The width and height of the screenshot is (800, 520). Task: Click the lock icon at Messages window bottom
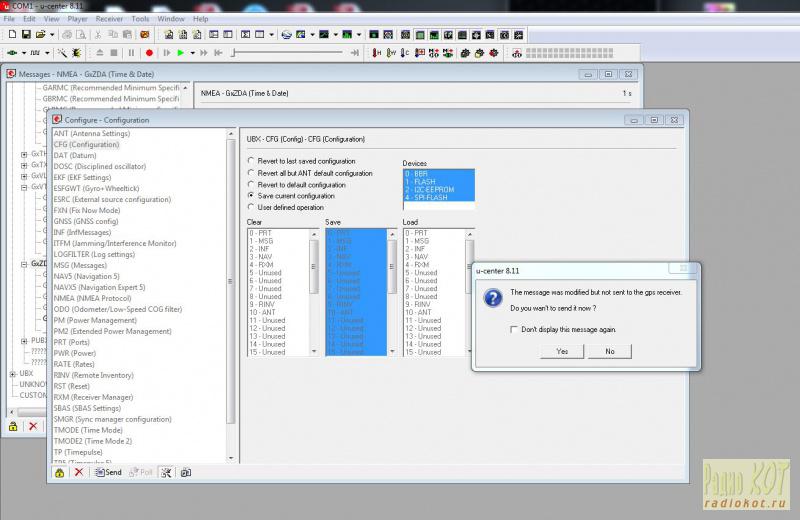[x=13, y=426]
